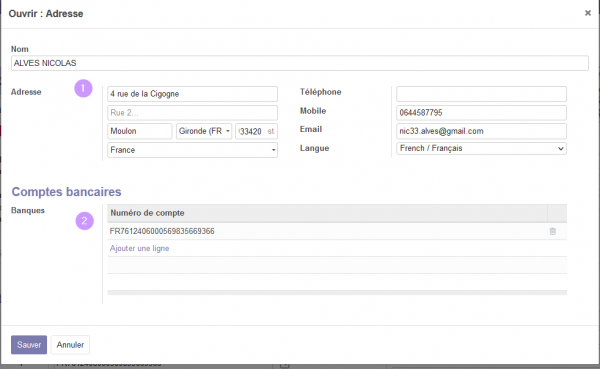
Task: Edit the postal code field 33420
Action: click(x=256, y=131)
